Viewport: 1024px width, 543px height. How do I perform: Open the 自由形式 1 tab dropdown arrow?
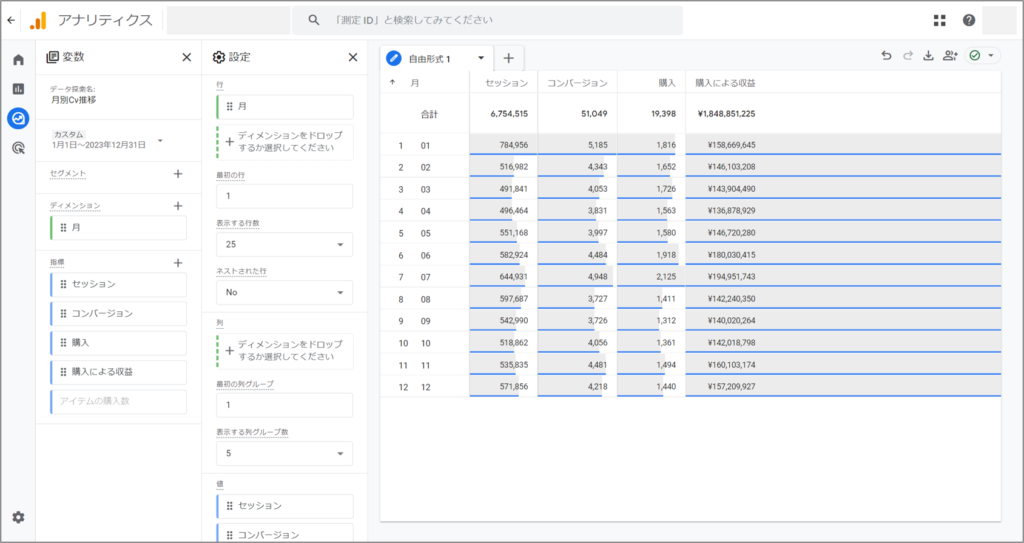(x=481, y=58)
